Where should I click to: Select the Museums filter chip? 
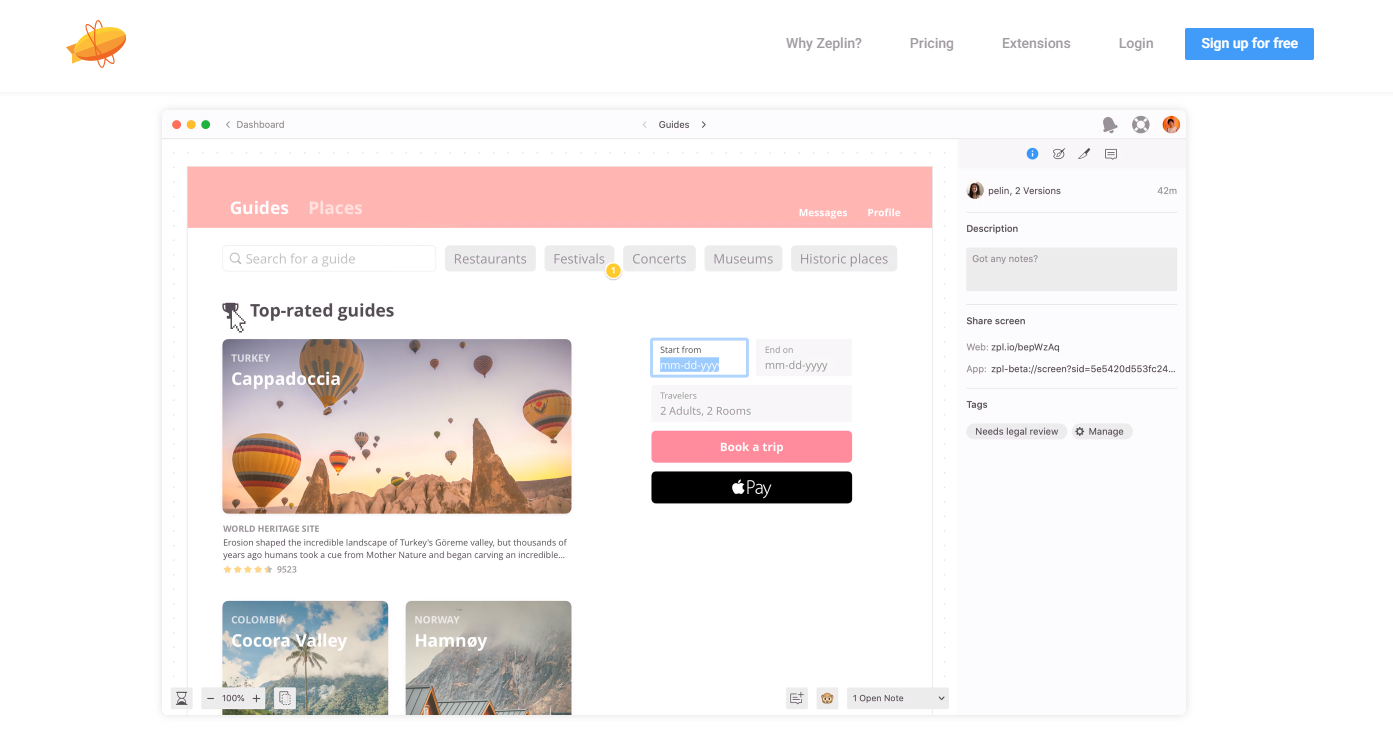click(x=743, y=258)
